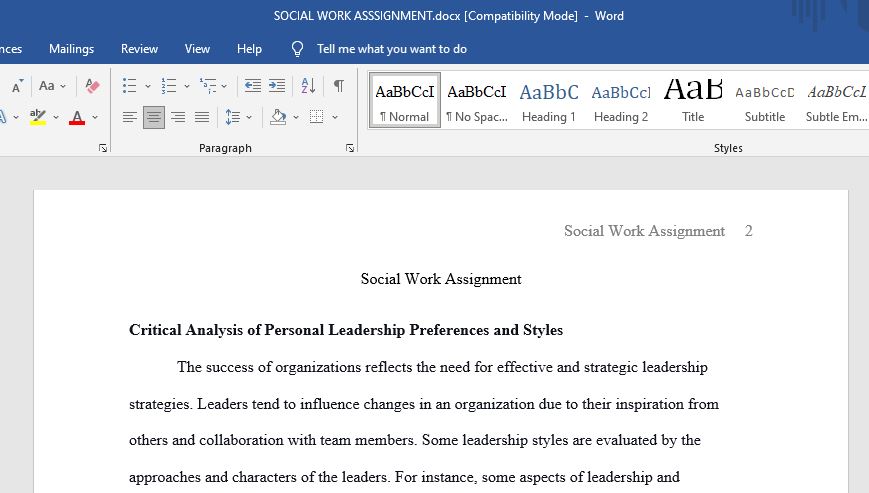The height and width of the screenshot is (493, 869).
Task: Align the text to the left
Action: [130, 117]
